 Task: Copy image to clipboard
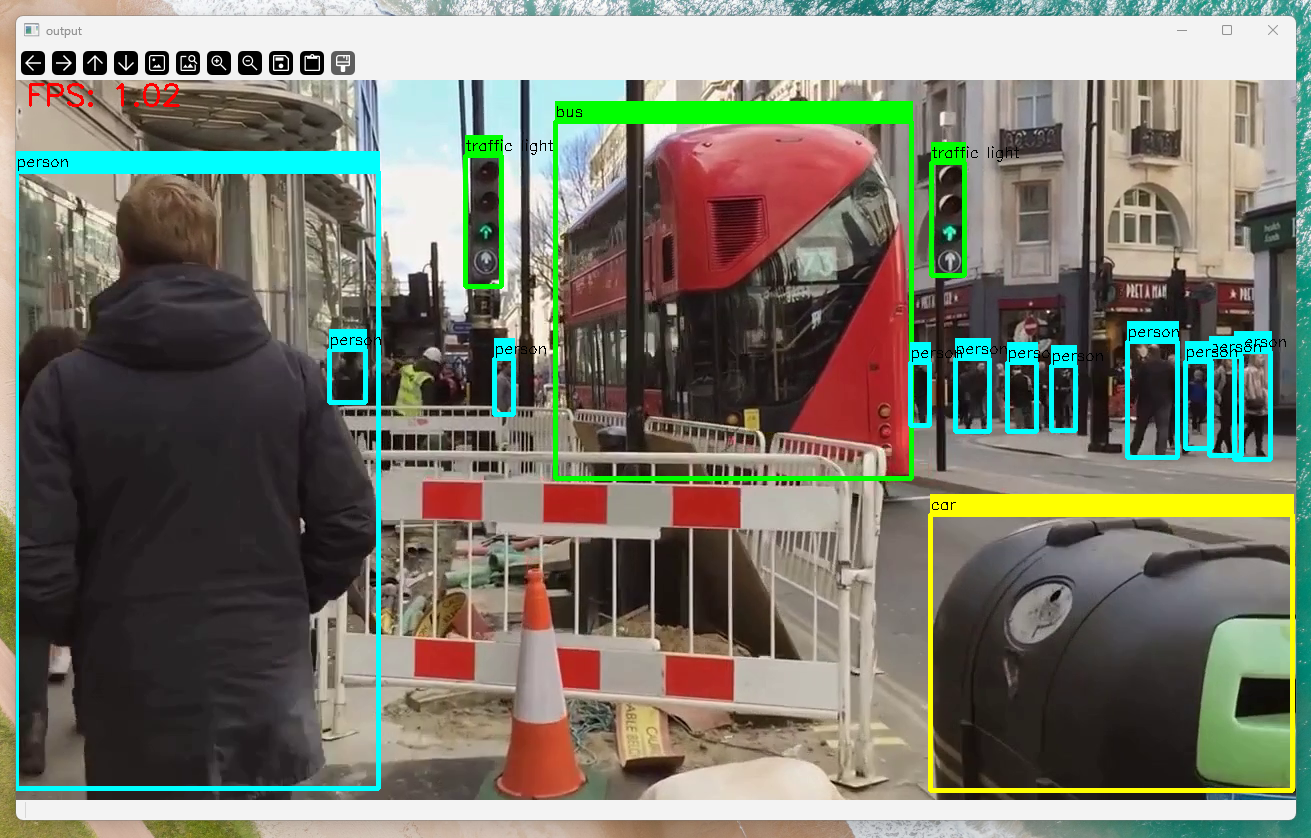point(312,63)
